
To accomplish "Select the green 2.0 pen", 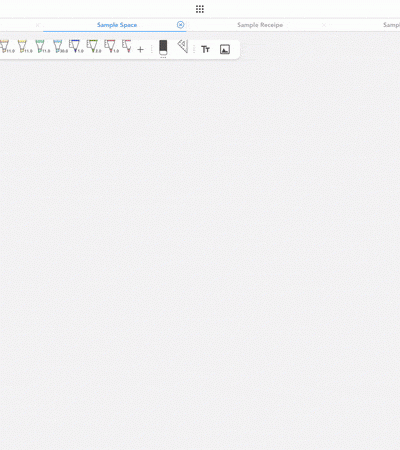I will coord(93,47).
